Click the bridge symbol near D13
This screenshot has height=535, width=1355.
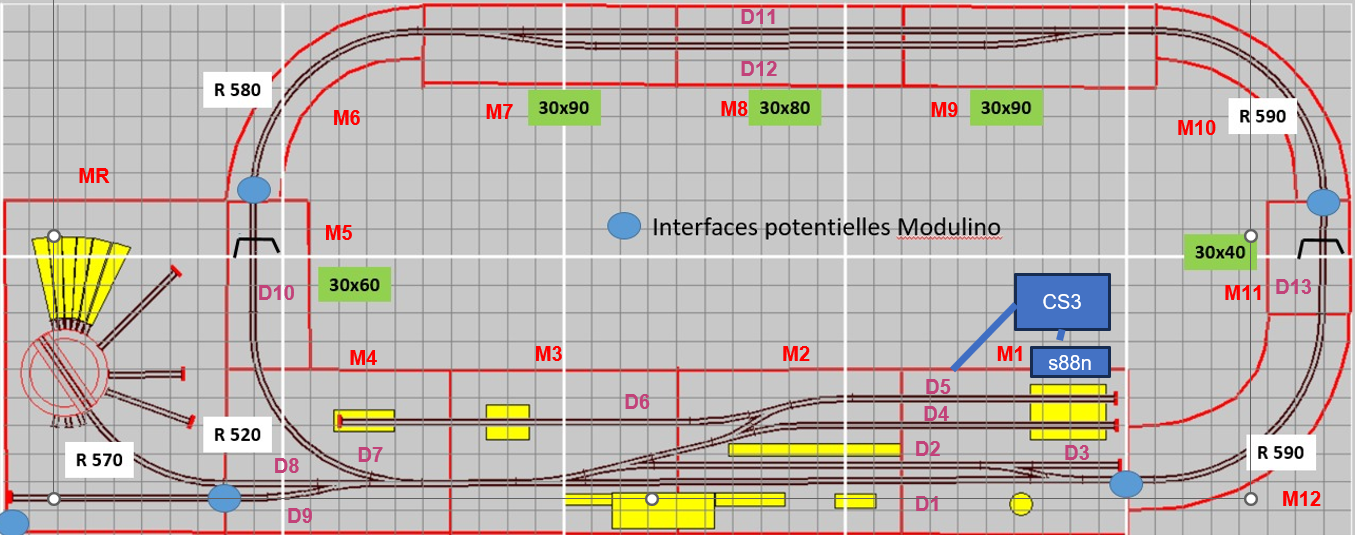point(1320,248)
